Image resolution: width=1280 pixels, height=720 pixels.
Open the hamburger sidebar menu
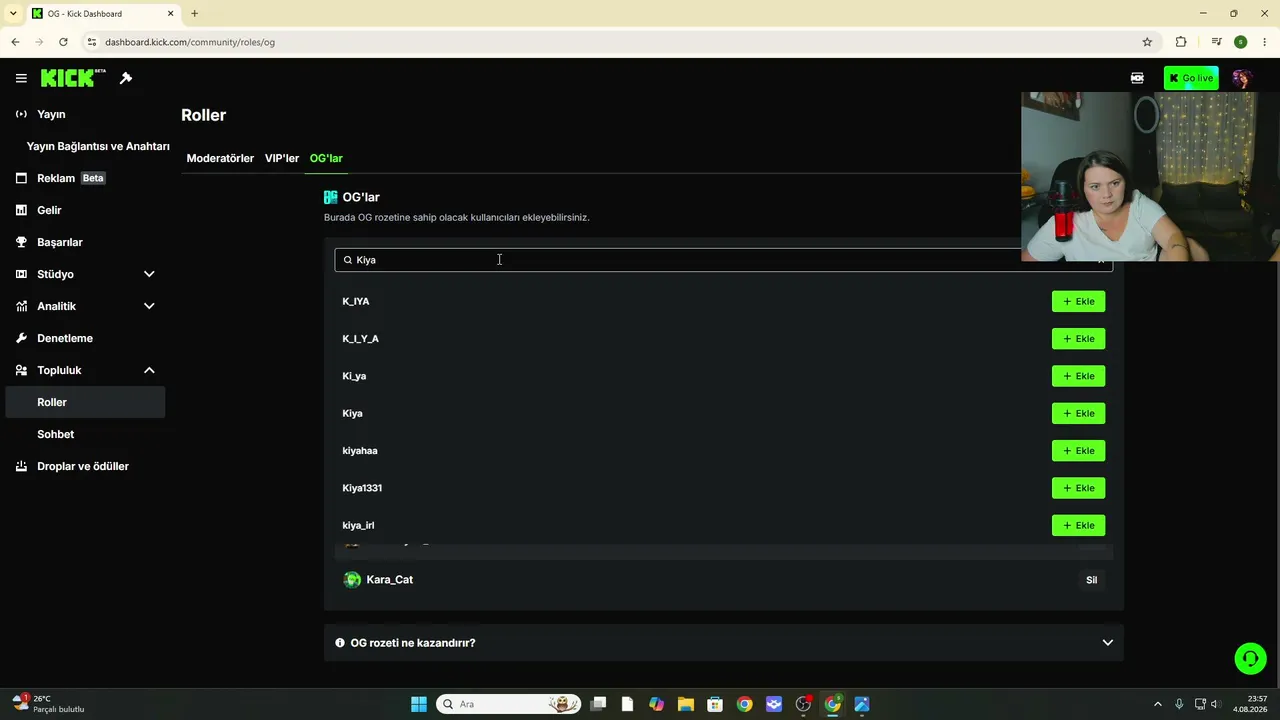pos(21,78)
